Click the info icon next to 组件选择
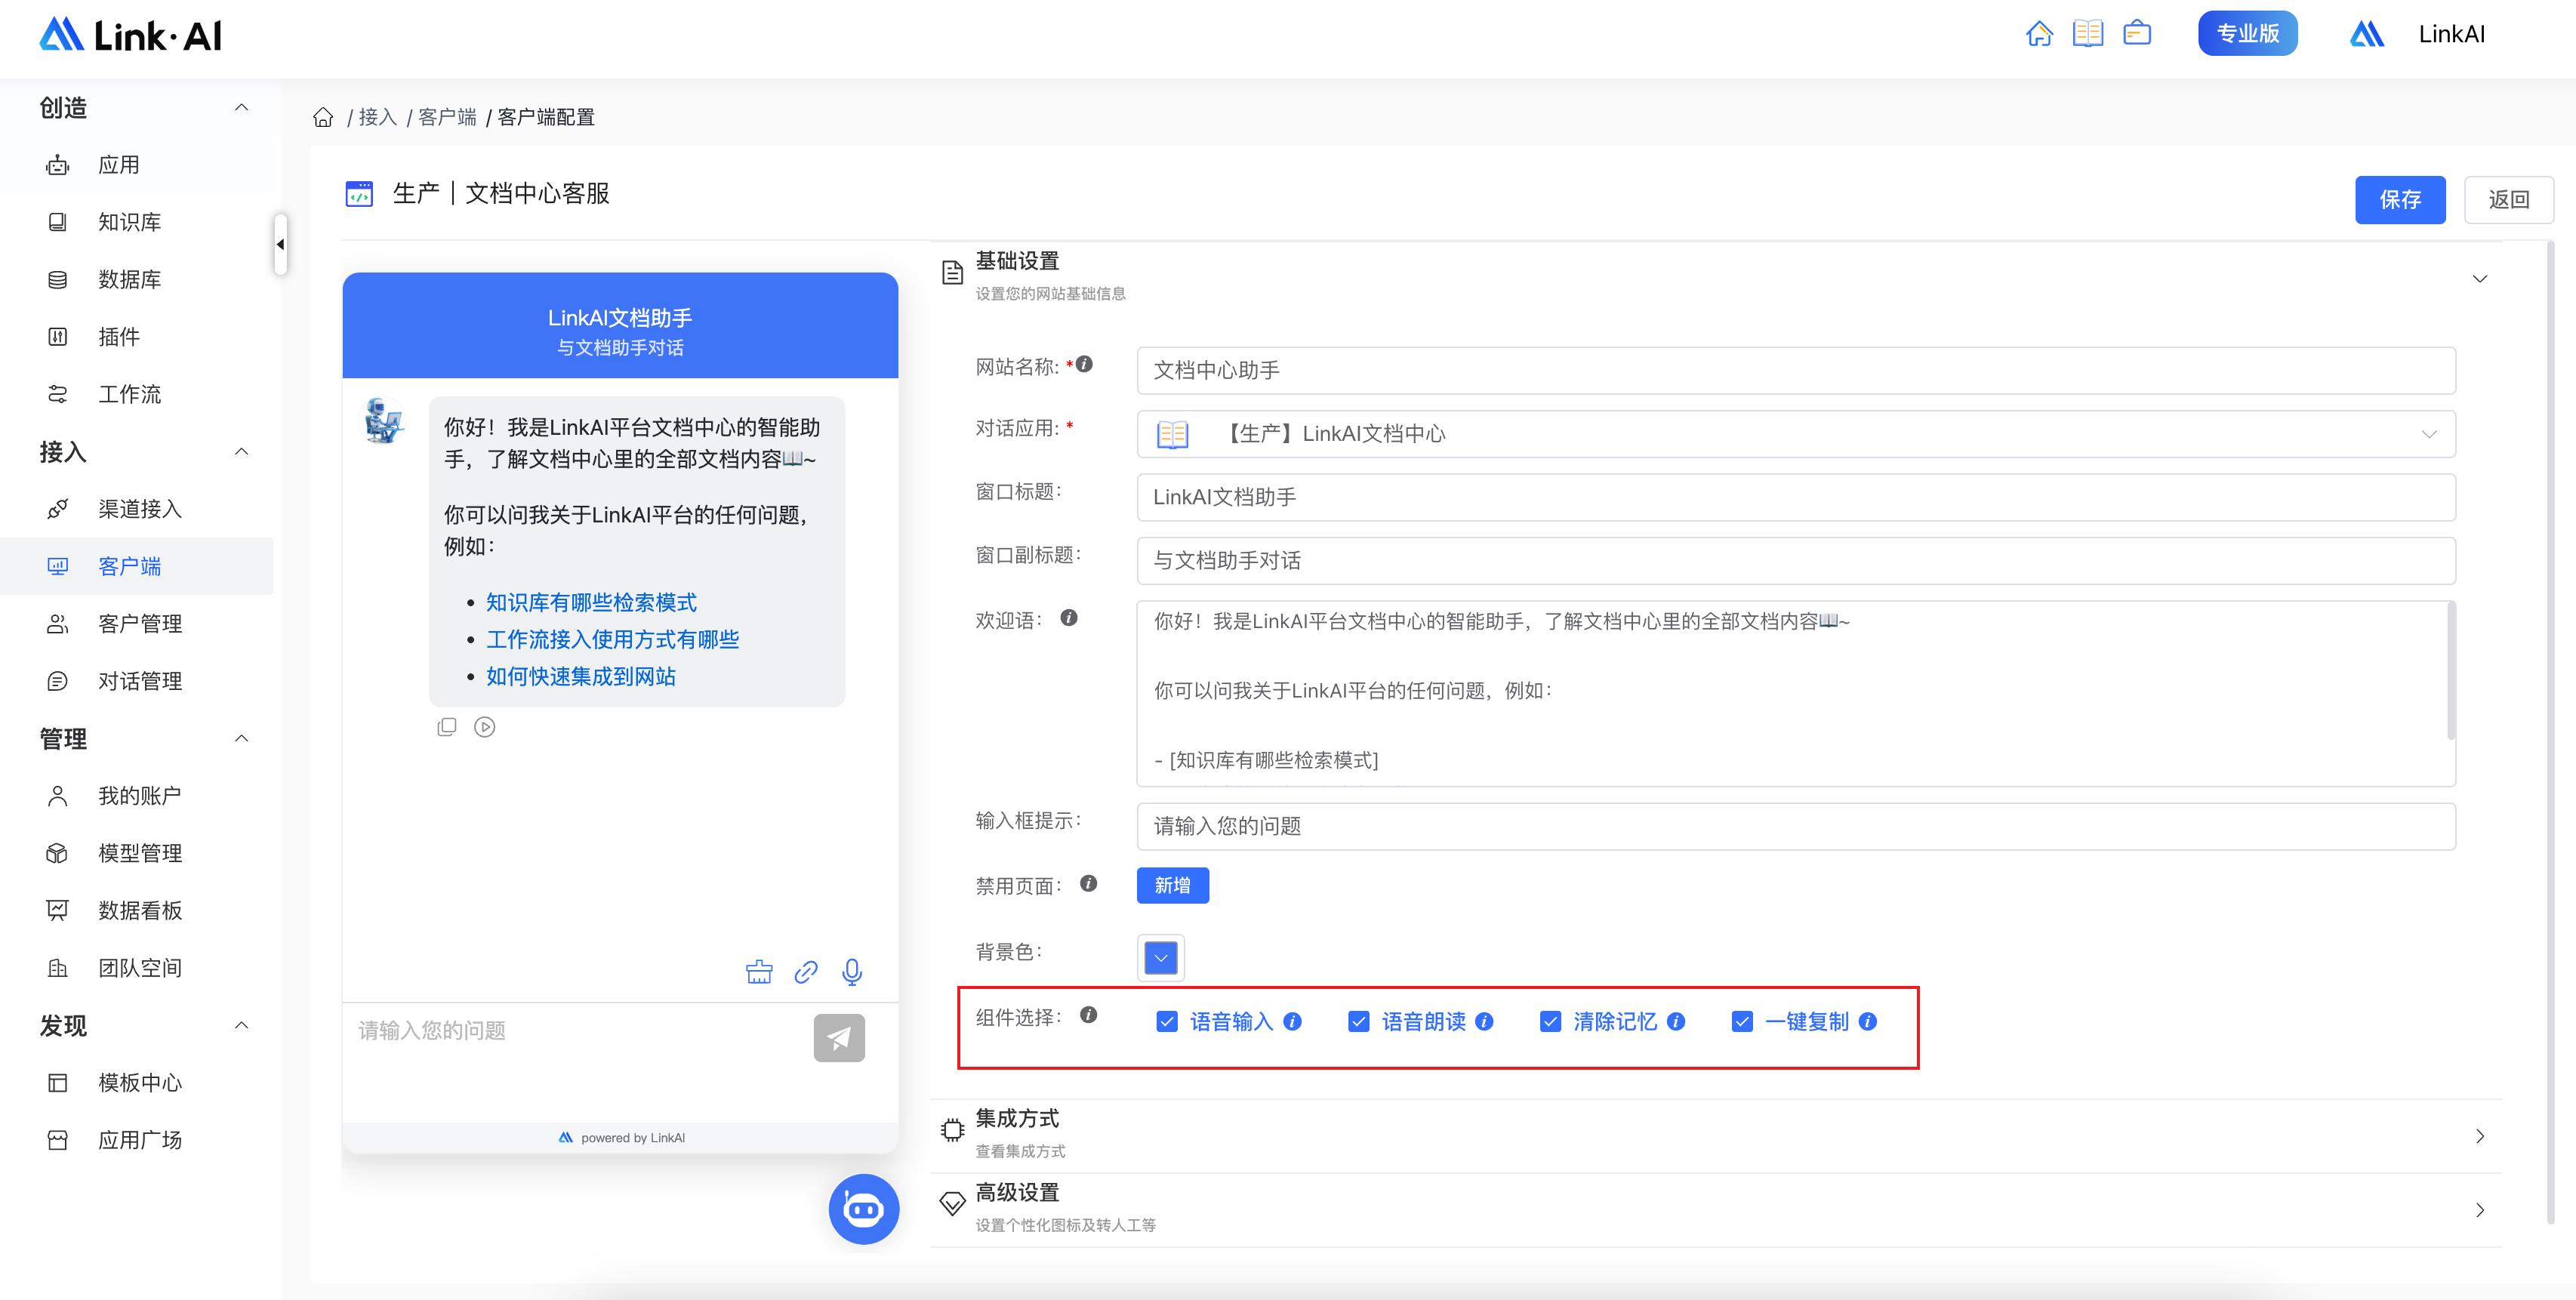 tap(1089, 1015)
